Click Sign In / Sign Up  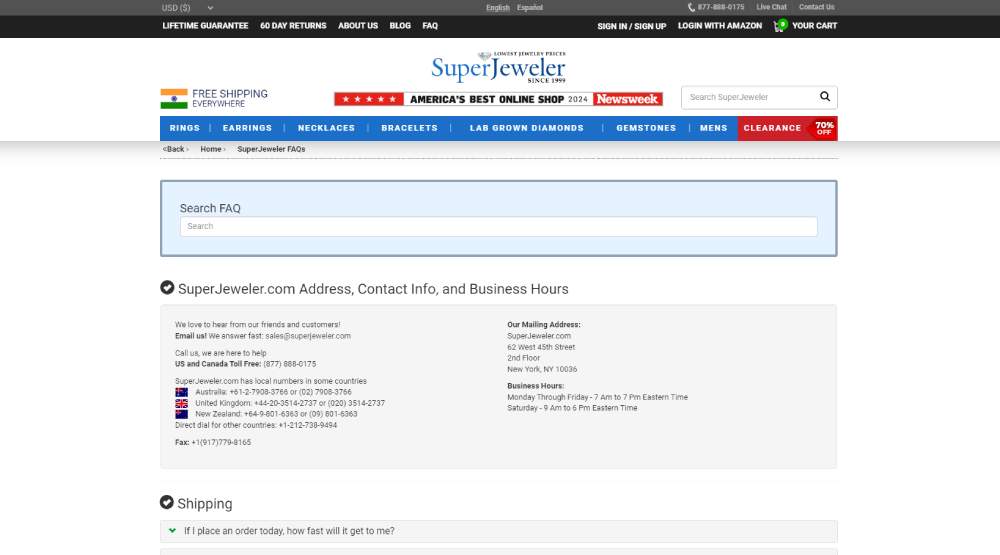tap(631, 26)
